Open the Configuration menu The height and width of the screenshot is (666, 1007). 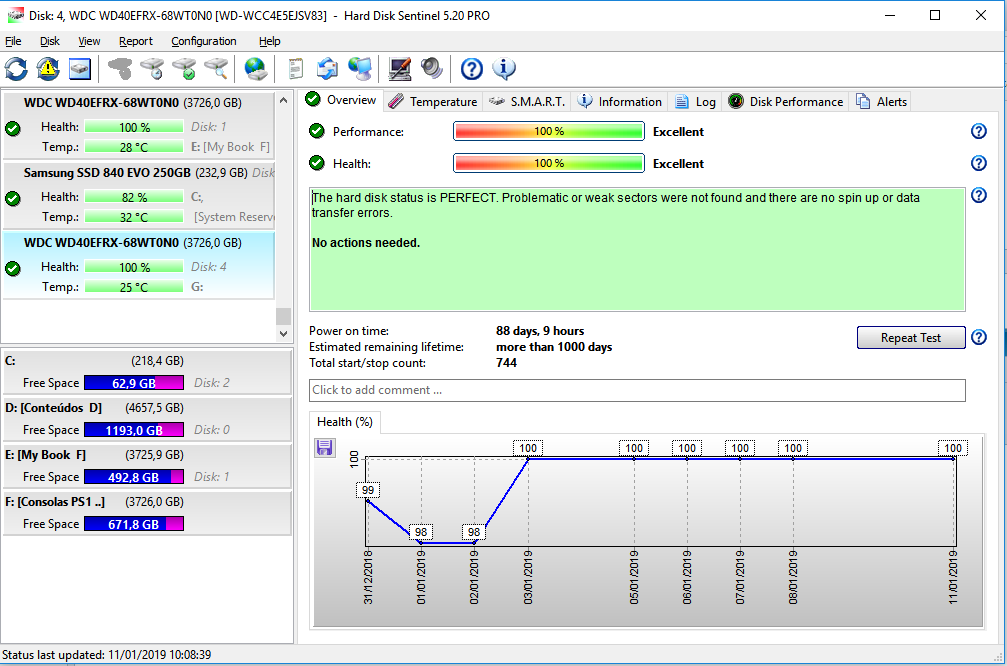[204, 41]
